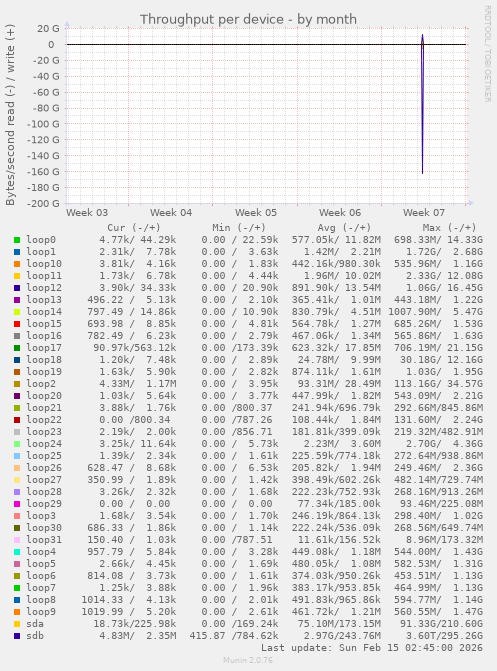Click the 'Week 05' axis label

point(256,213)
